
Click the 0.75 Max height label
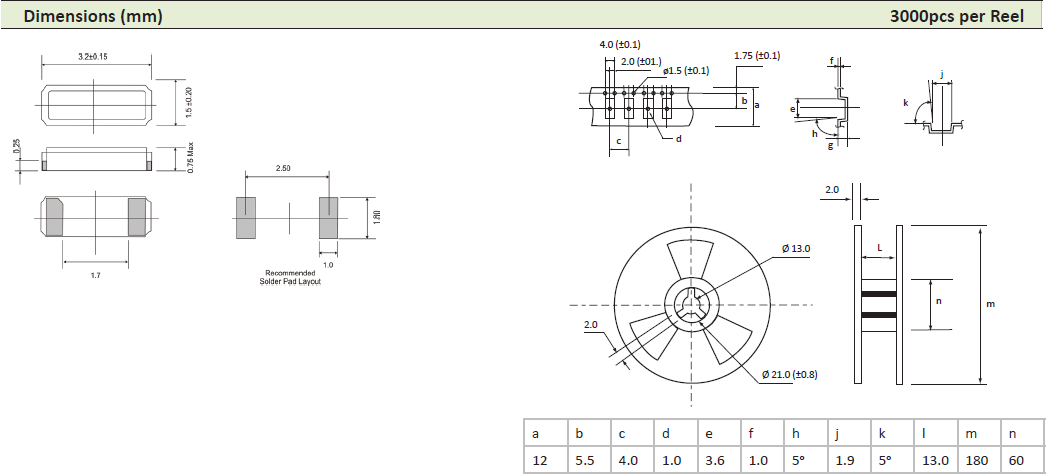pyautogui.click(x=190, y=160)
